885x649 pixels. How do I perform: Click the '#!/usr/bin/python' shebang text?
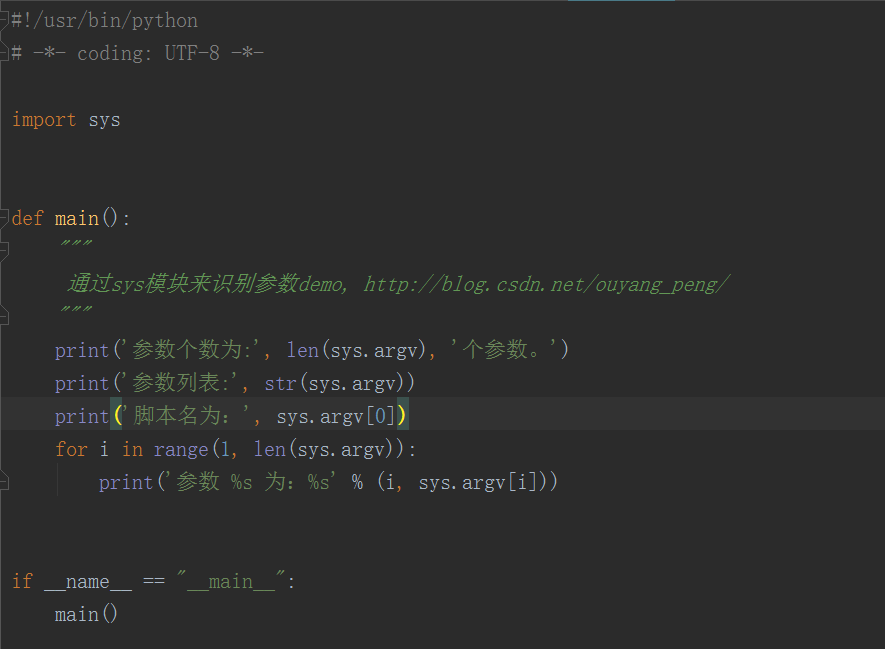(x=104, y=20)
